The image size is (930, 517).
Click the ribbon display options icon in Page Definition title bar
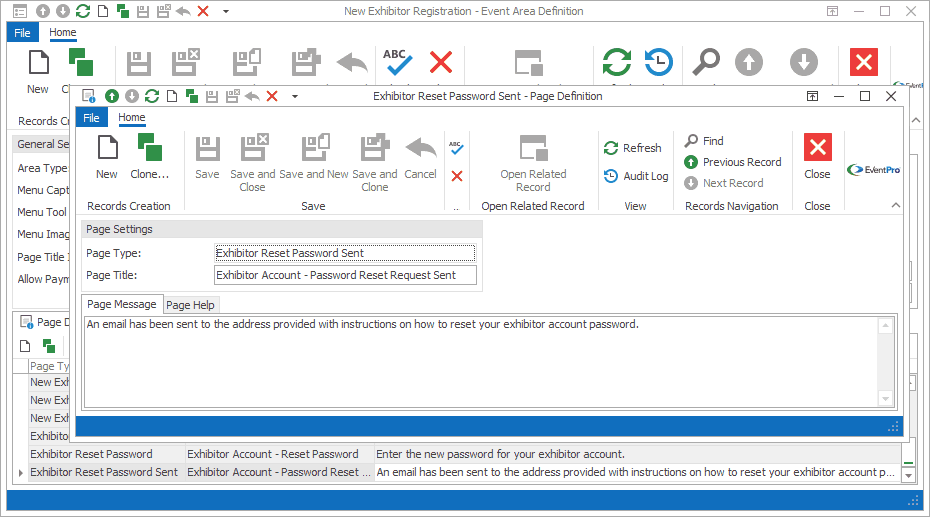tap(813, 96)
